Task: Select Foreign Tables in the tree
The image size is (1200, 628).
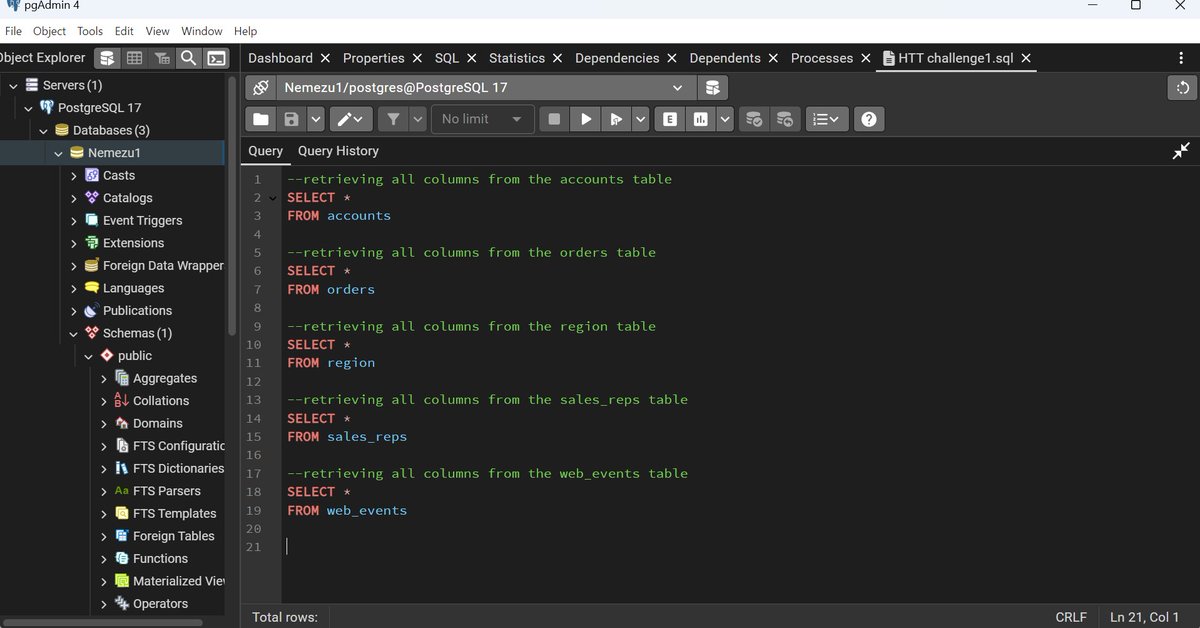Action: click(174, 536)
